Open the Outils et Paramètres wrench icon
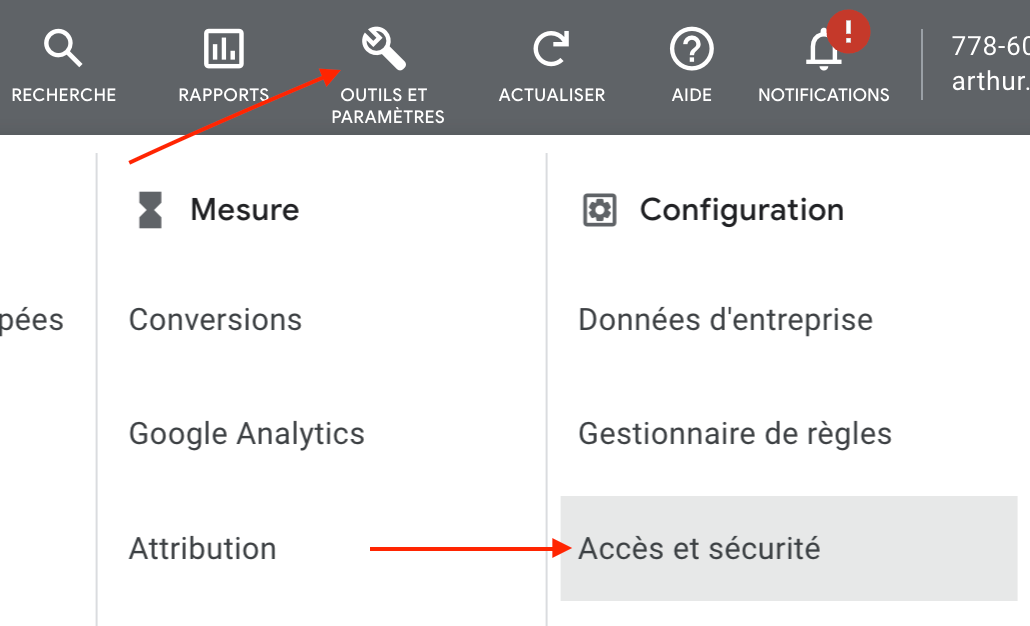The width and height of the screenshot is (1030, 626). 385,49
